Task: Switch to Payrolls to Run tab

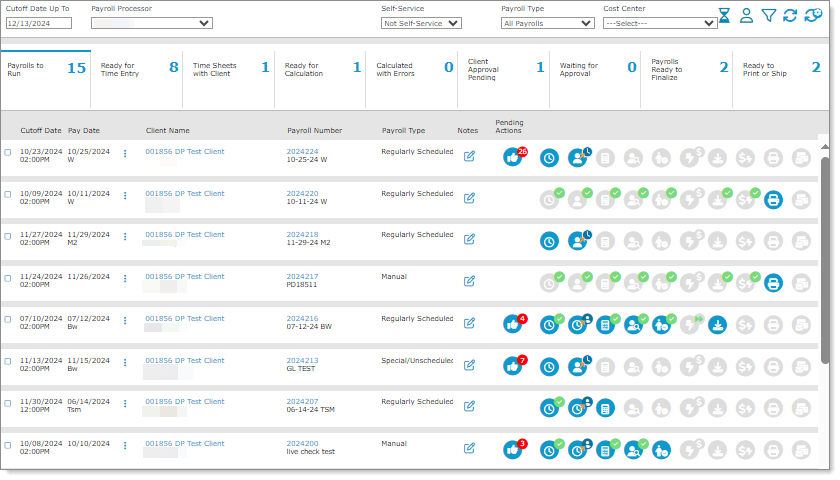Action: click(46, 79)
